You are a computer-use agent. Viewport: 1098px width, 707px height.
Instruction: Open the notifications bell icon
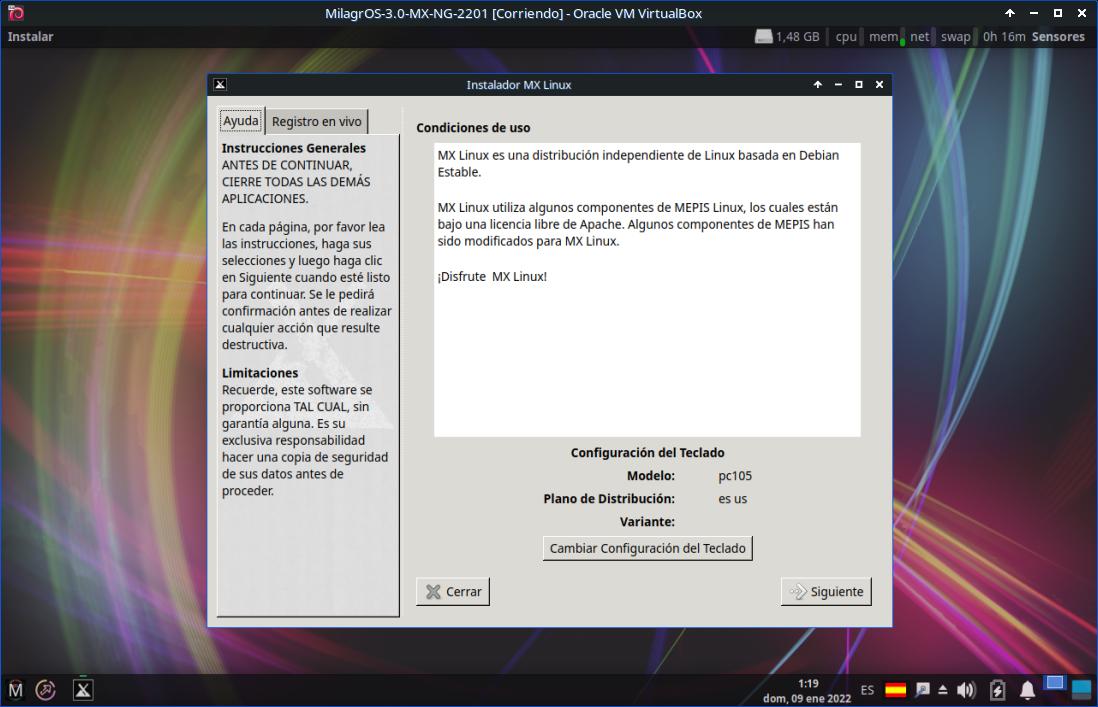pos(1027,690)
